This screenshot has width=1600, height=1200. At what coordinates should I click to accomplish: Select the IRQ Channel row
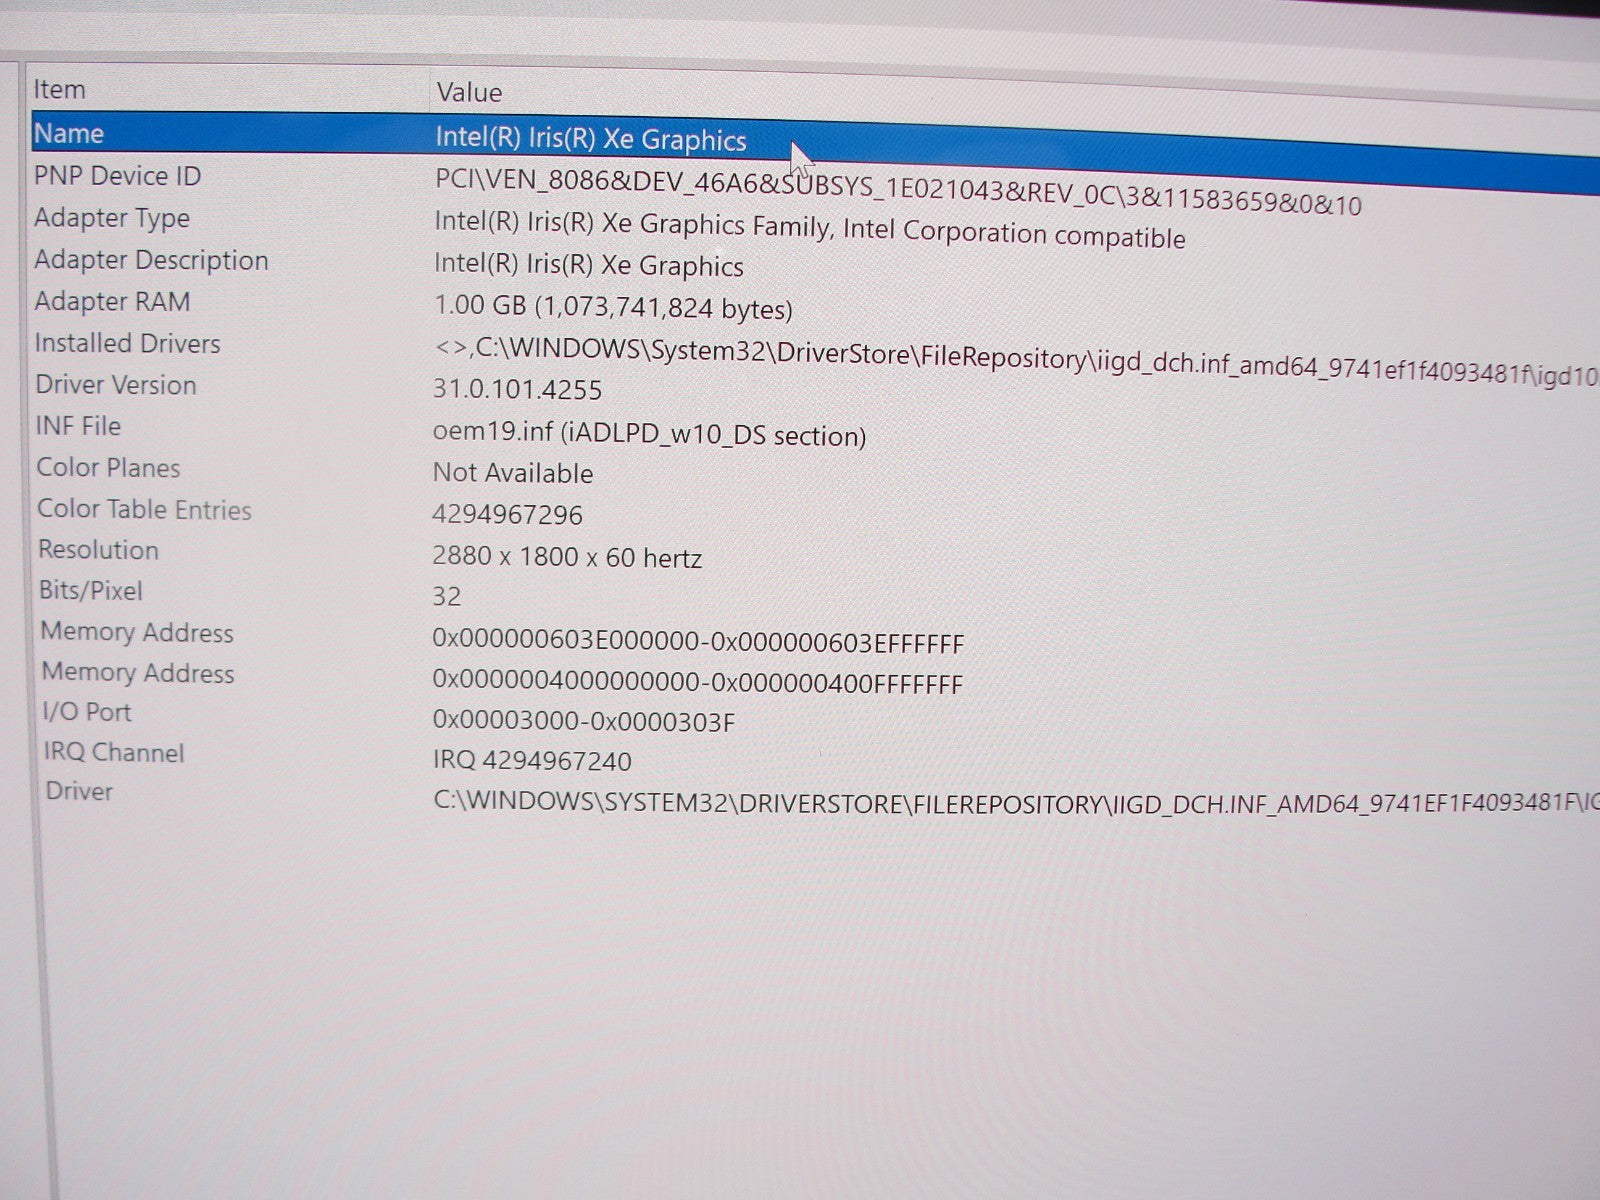coord(114,753)
